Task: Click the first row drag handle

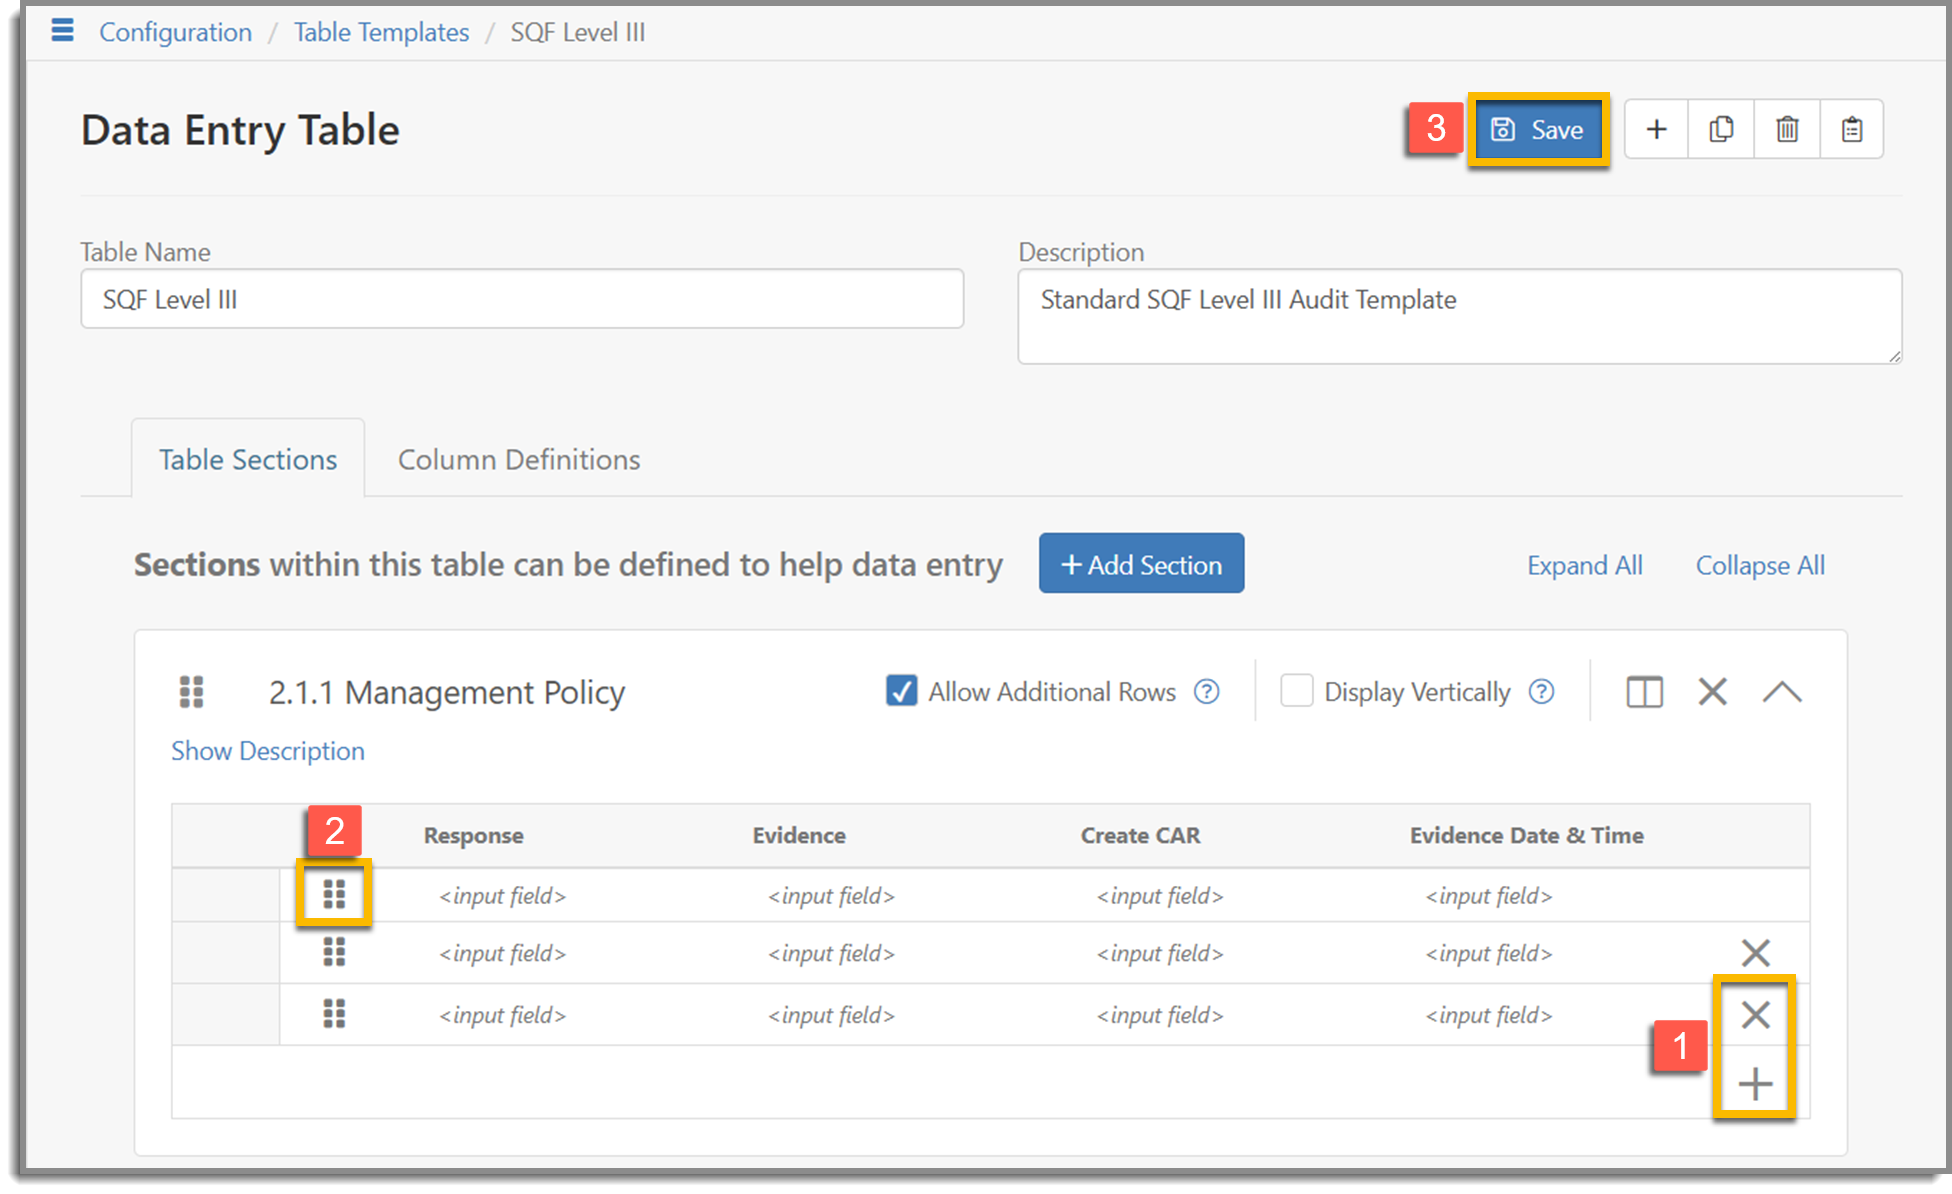Action: click(x=334, y=894)
